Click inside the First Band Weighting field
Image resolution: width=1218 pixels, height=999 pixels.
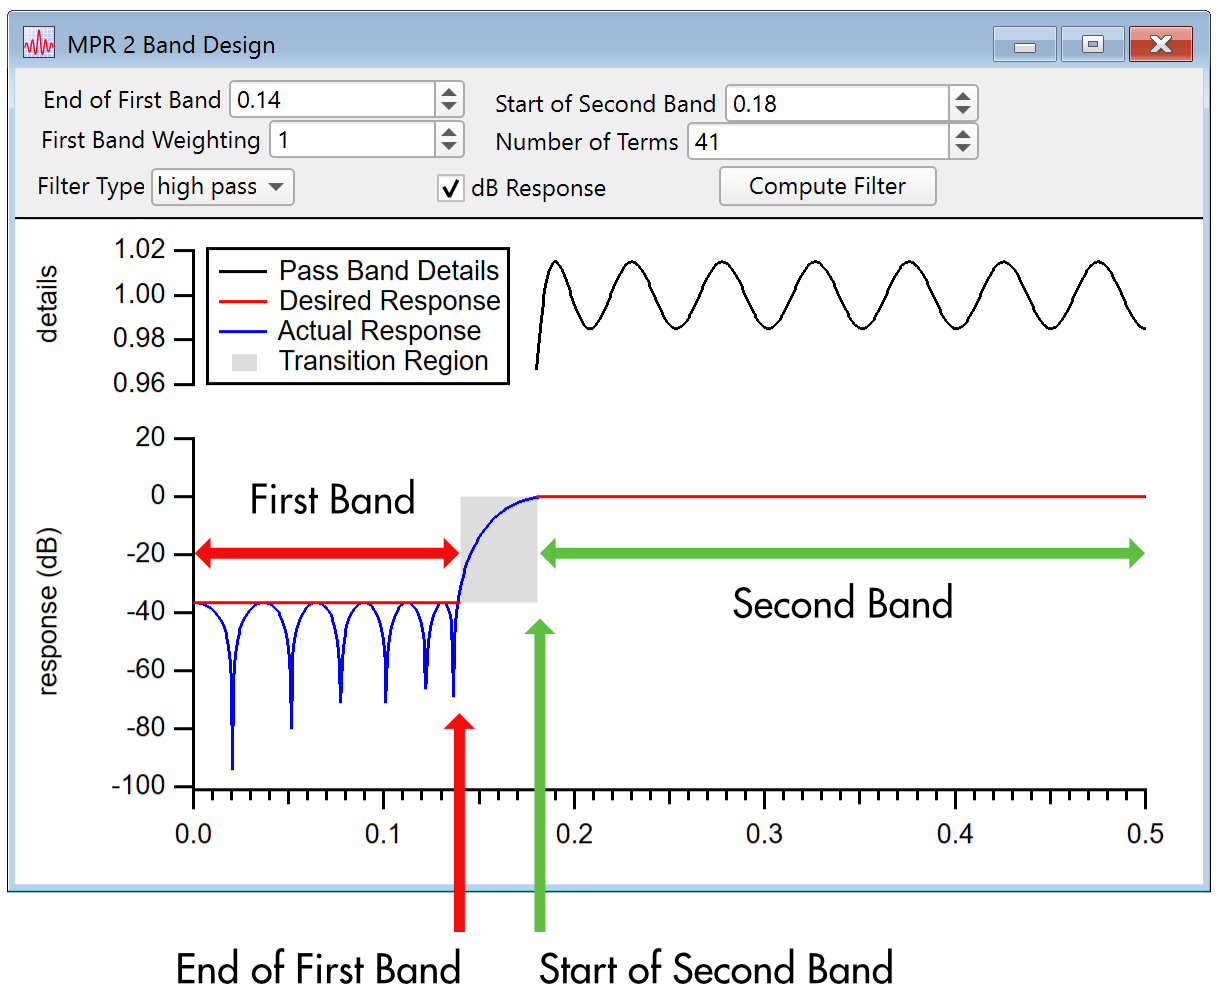(x=350, y=140)
